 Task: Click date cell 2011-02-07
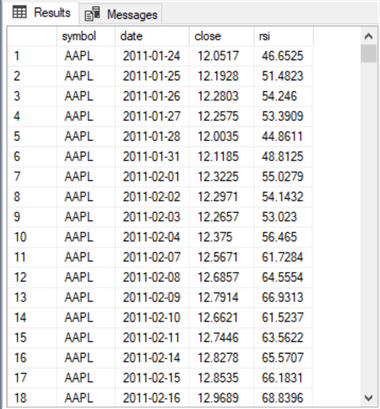152,257
